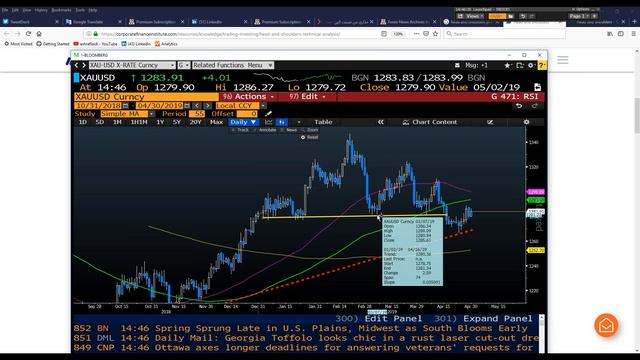Open the History menu in Firefox

coord(41,10)
